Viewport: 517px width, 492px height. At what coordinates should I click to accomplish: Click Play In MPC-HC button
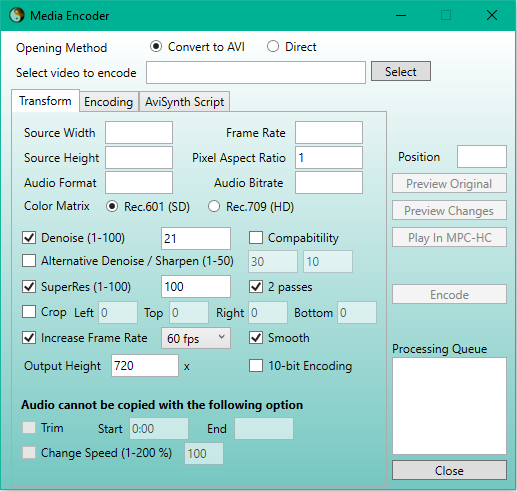click(x=449, y=237)
